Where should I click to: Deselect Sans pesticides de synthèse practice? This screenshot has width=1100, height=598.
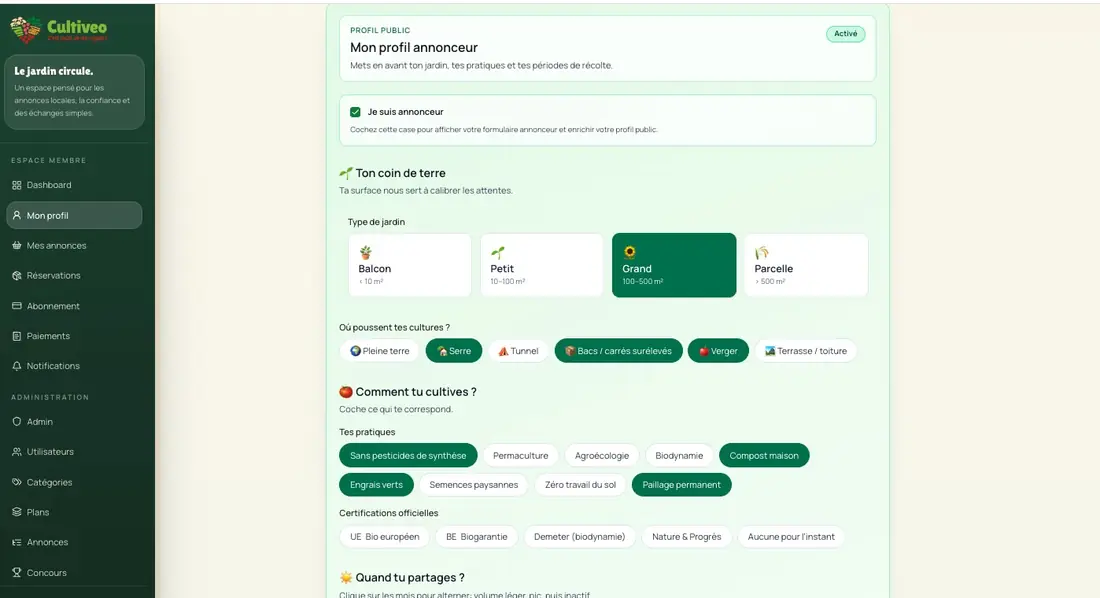coord(408,456)
